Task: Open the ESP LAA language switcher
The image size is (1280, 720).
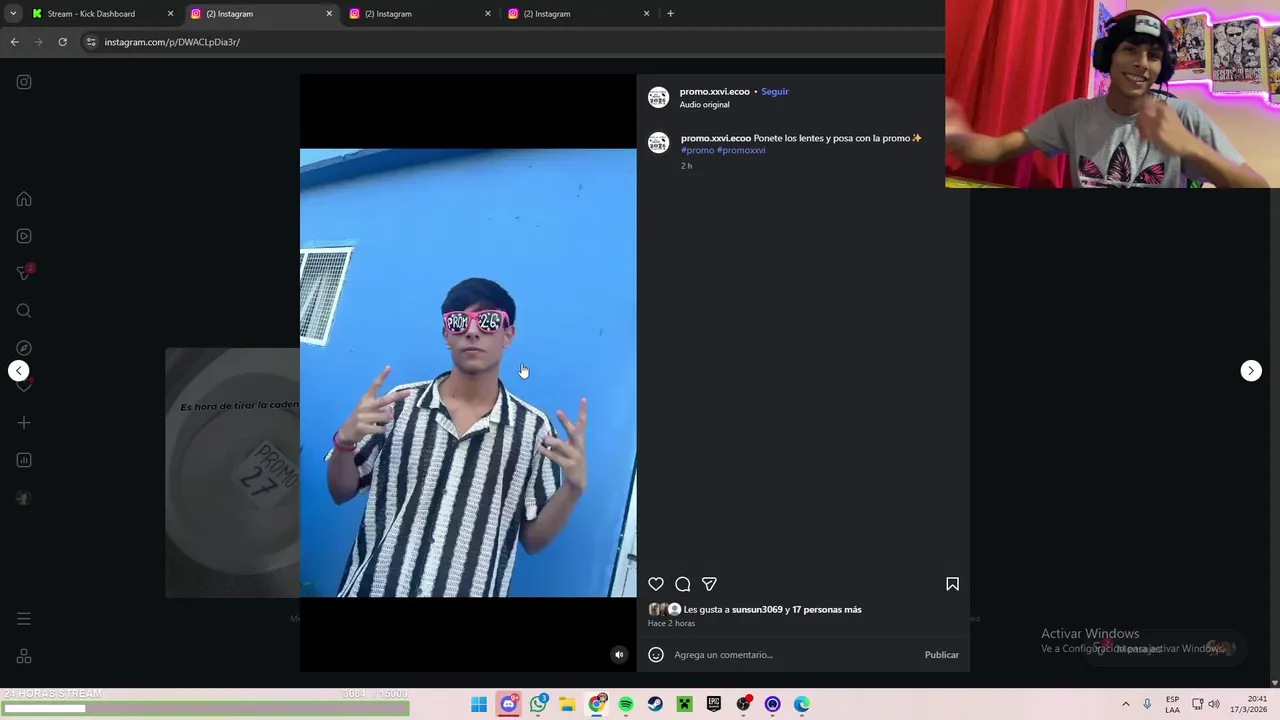Action: tap(1172, 704)
